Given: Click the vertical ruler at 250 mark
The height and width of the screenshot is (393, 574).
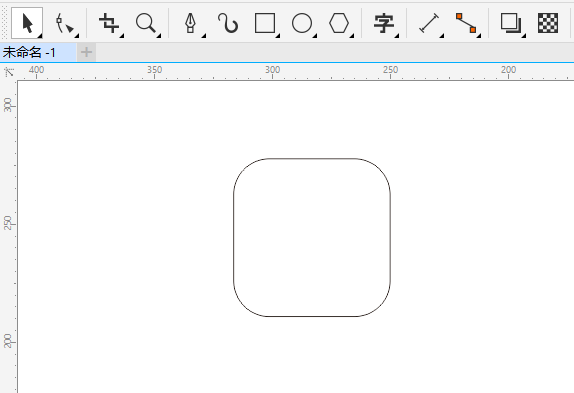Looking at the screenshot, I should (x=8, y=223).
